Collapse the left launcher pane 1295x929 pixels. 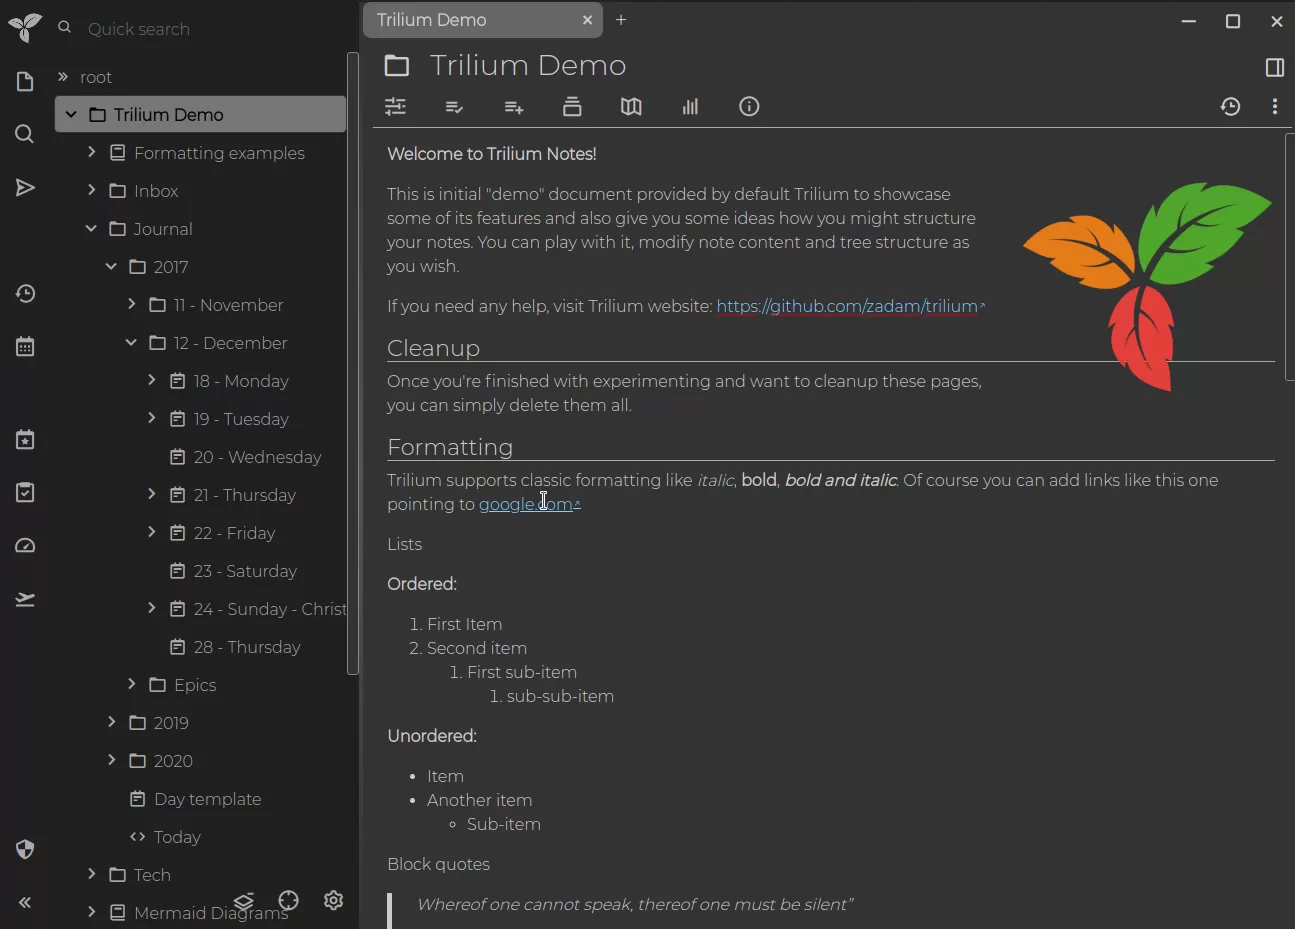coord(24,903)
